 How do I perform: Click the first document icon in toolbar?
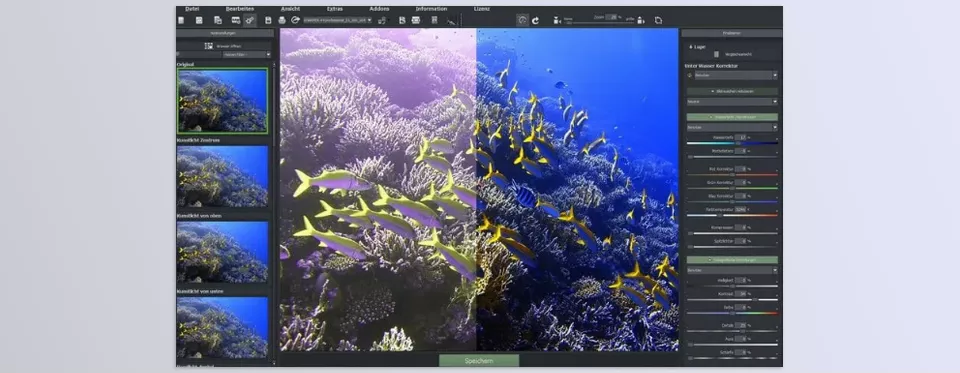tap(181, 20)
